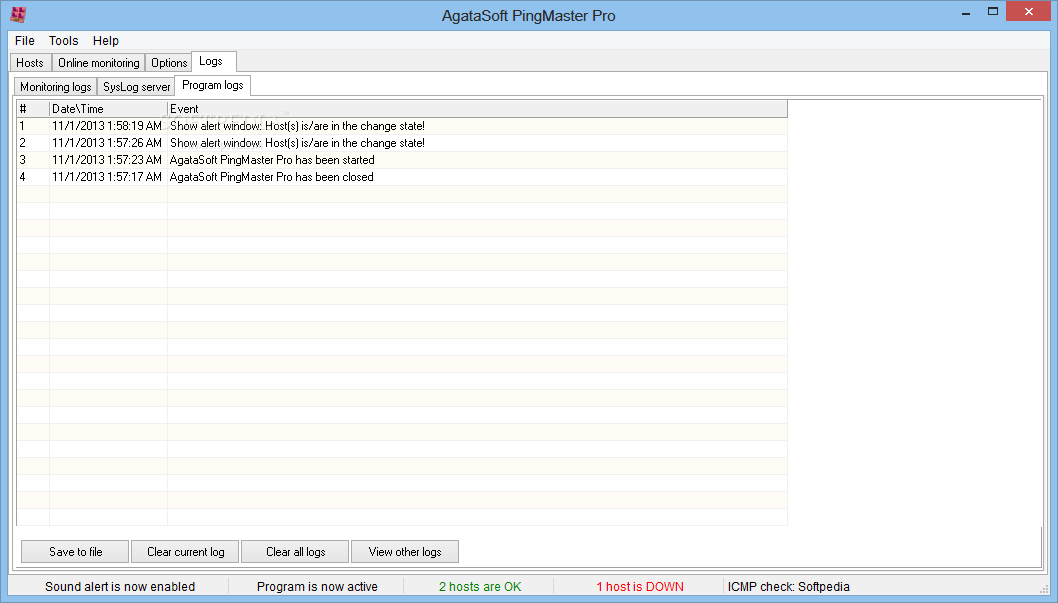Open the Help menu

[x=106, y=40]
